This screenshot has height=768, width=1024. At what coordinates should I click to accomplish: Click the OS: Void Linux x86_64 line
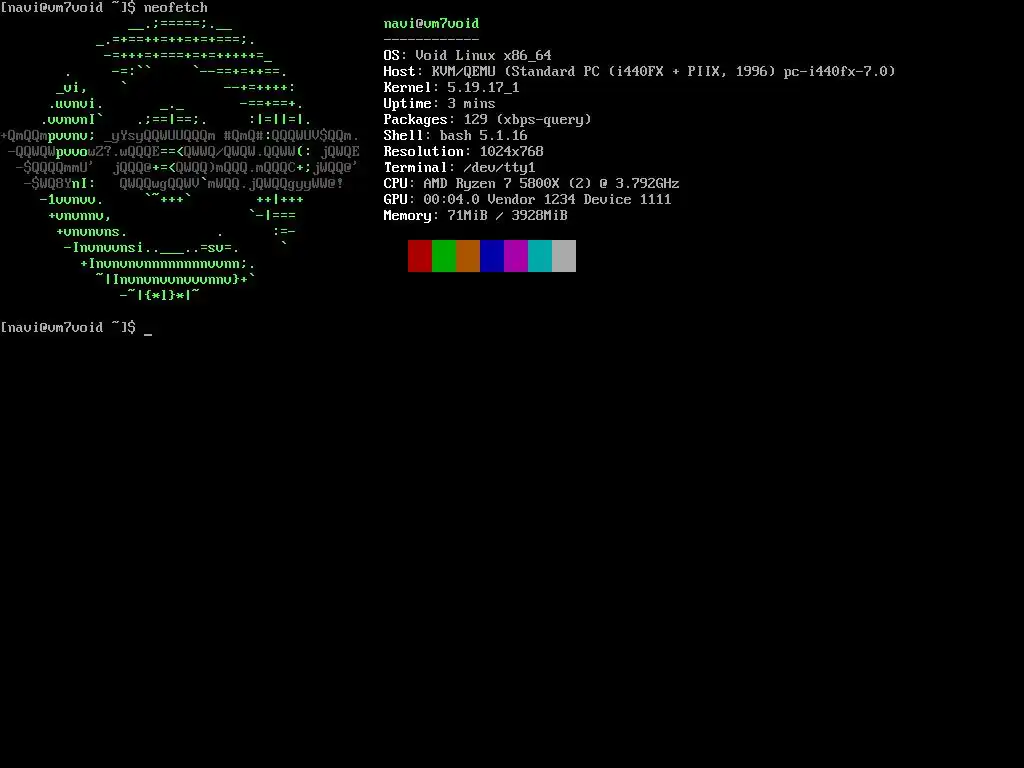coord(468,56)
